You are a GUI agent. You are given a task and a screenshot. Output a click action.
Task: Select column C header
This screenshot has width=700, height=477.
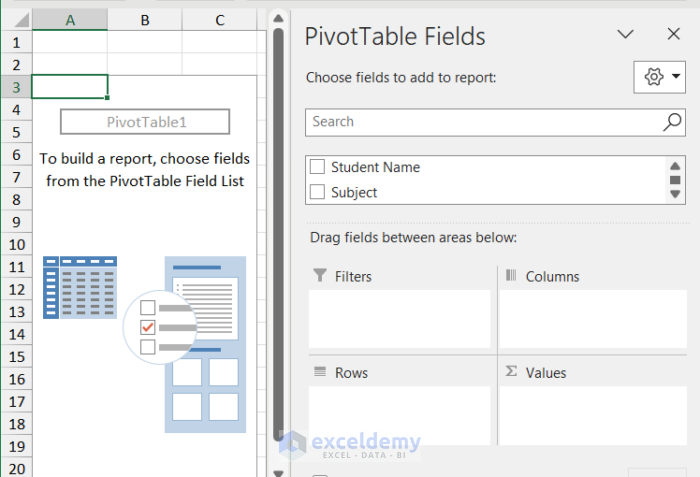[219, 20]
